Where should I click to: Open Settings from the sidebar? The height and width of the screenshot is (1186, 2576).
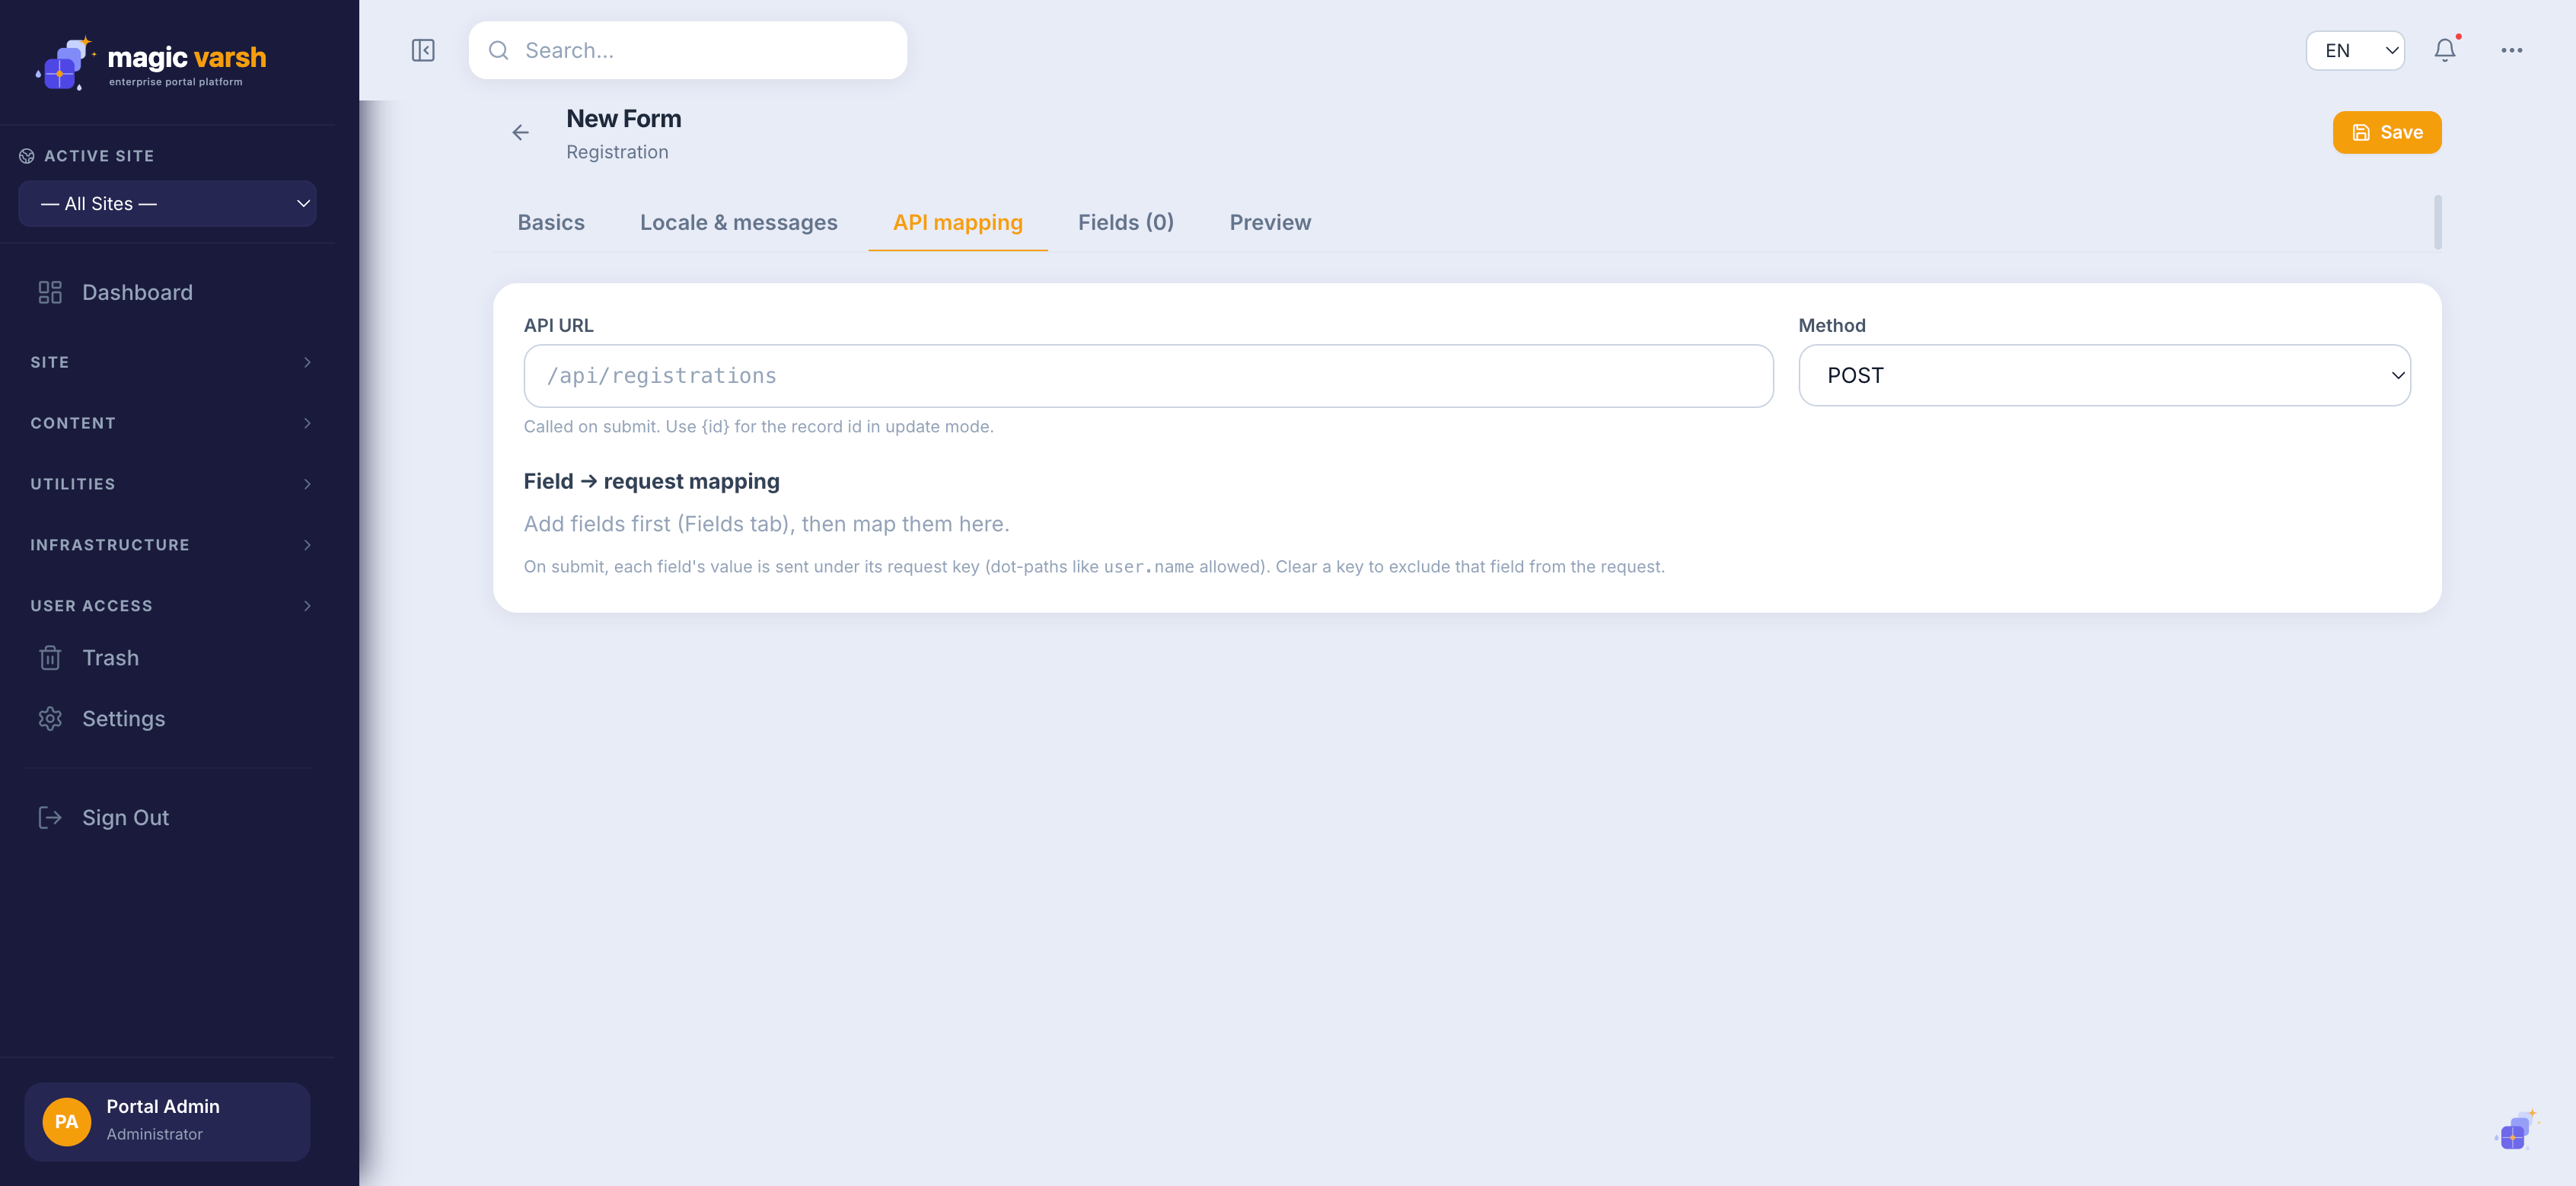[x=168, y=719]
